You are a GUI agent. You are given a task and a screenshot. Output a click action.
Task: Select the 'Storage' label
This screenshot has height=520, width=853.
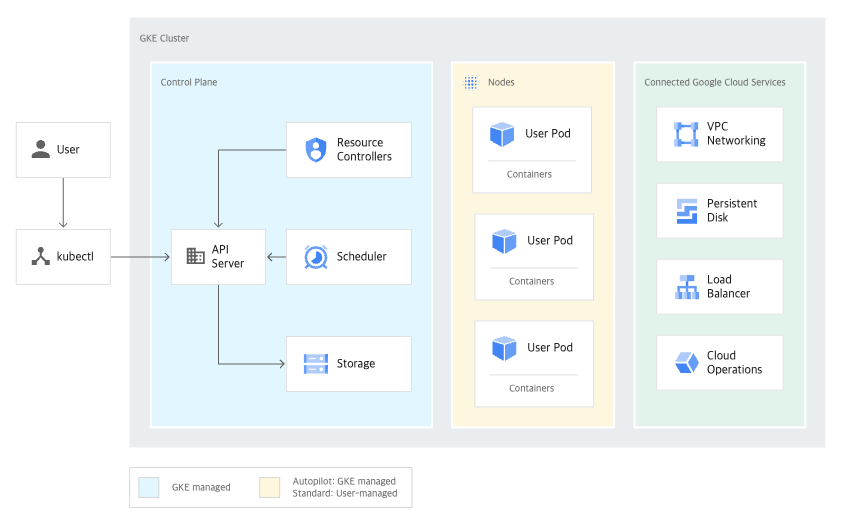(356, 363)
